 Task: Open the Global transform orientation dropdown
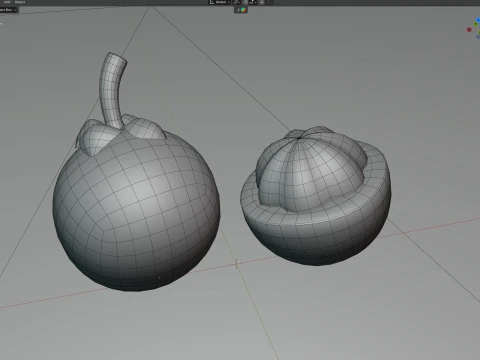coord(220,2)
